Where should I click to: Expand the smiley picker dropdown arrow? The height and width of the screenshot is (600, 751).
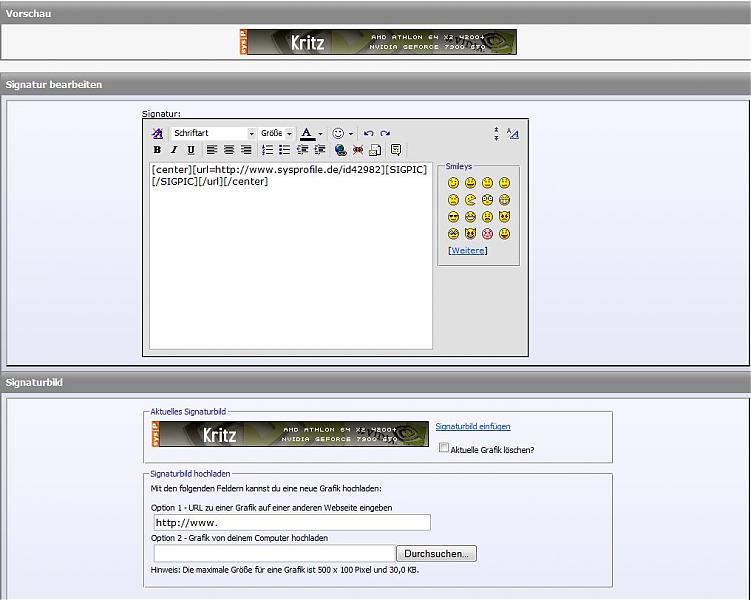click(351, 133)
